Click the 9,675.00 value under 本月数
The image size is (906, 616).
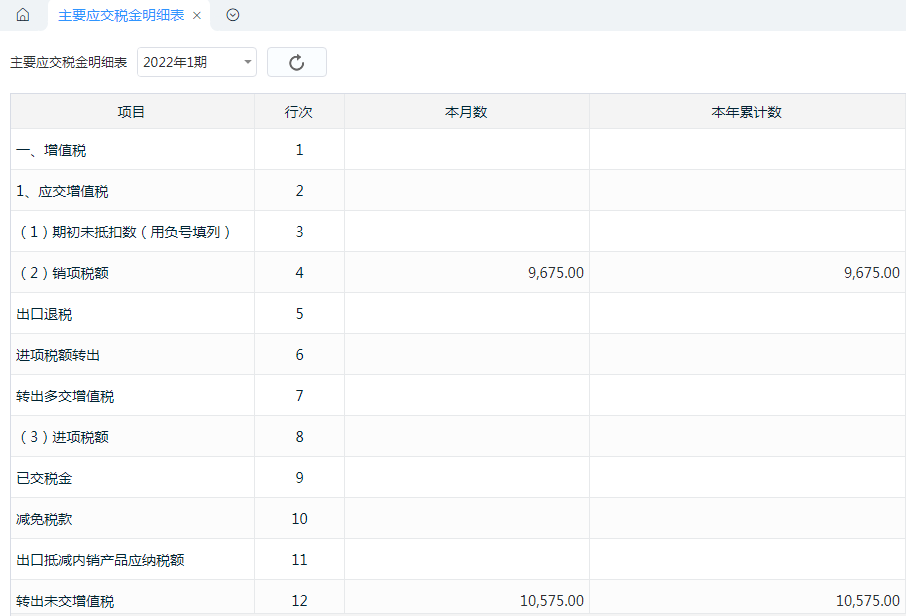coord(556,273)
